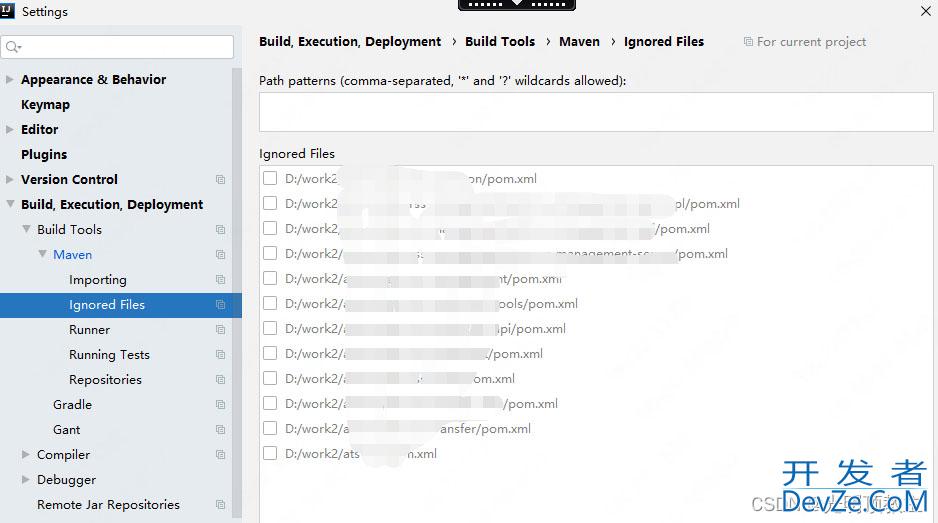Click the project-level icon beside Remote Jar Repositories
Image resolution: width=938 pixels, height=523 pixels.
coord(220,504)
